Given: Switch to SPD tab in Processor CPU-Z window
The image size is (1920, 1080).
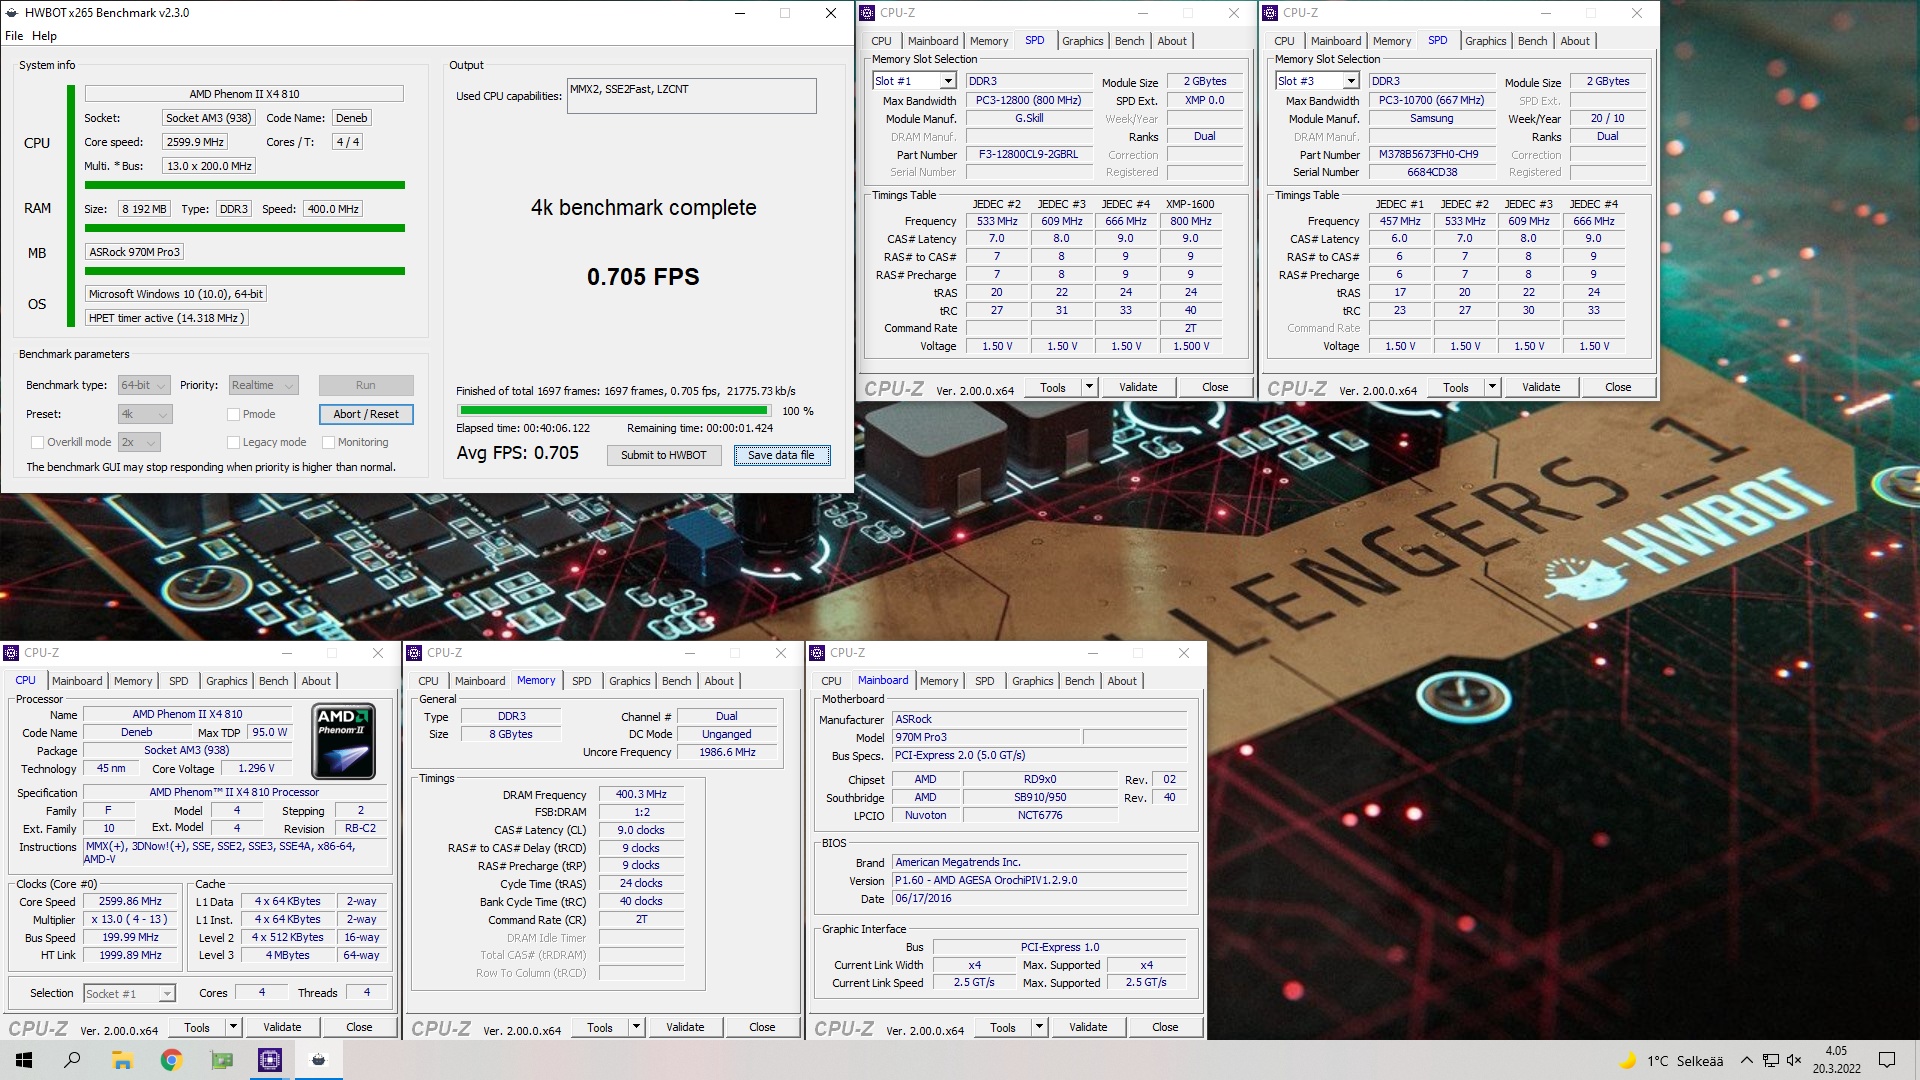Looking at the screenshot, I should (x=178, y=681).
